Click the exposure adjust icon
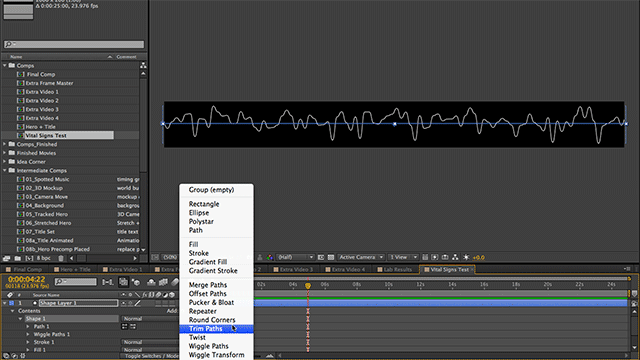 pyautogui.click(x=466, y=257)
